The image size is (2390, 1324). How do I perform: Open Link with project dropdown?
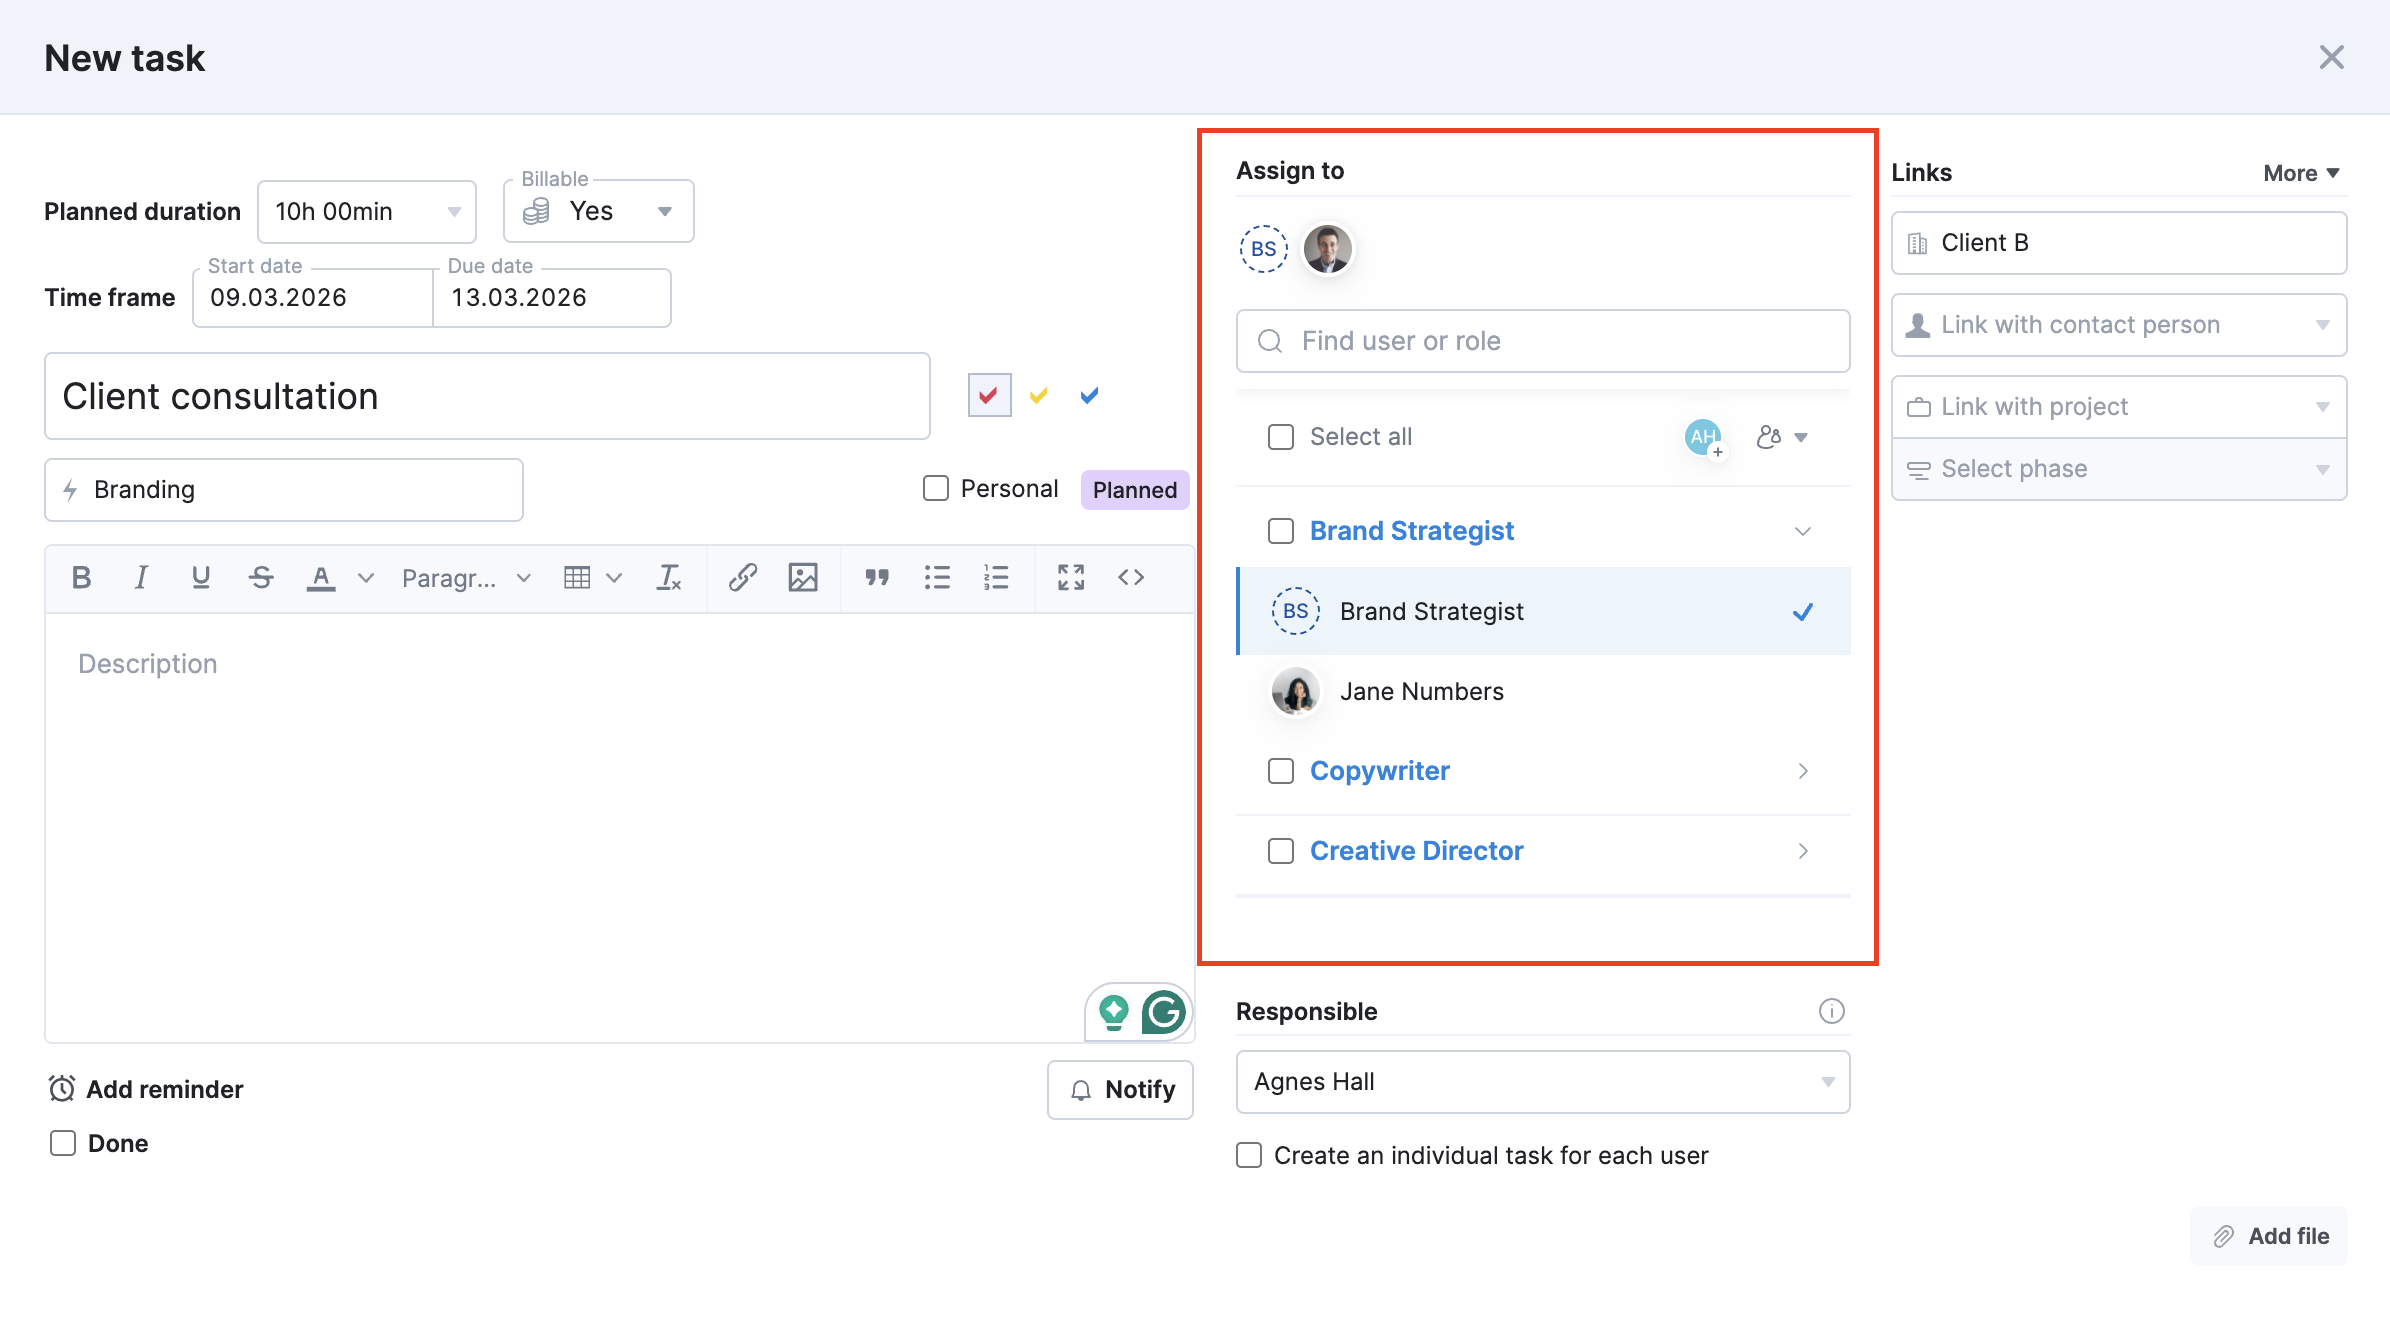click(x=2119, y=407)
